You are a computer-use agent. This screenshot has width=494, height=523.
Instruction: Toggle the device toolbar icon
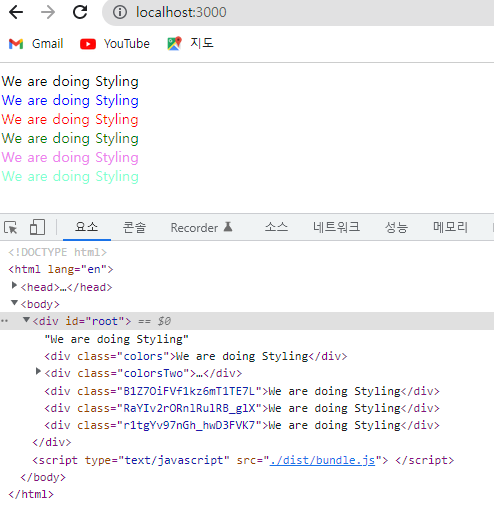[37, 227]
